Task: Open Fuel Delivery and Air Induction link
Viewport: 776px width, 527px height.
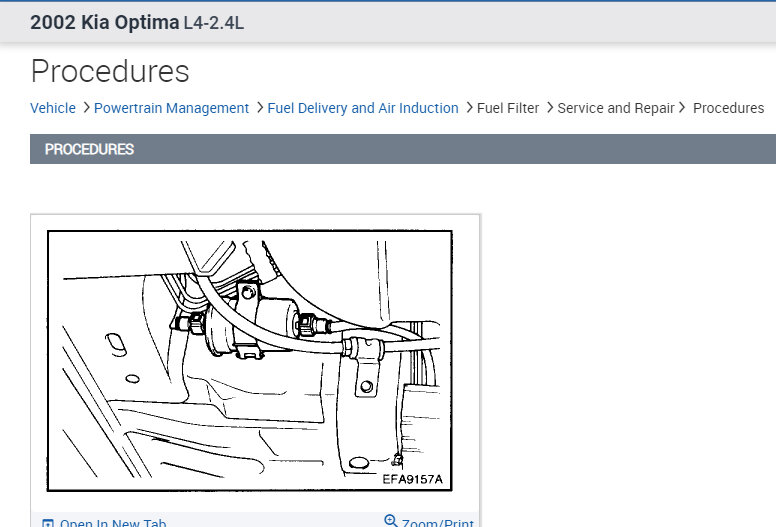Action: [363, 108]
